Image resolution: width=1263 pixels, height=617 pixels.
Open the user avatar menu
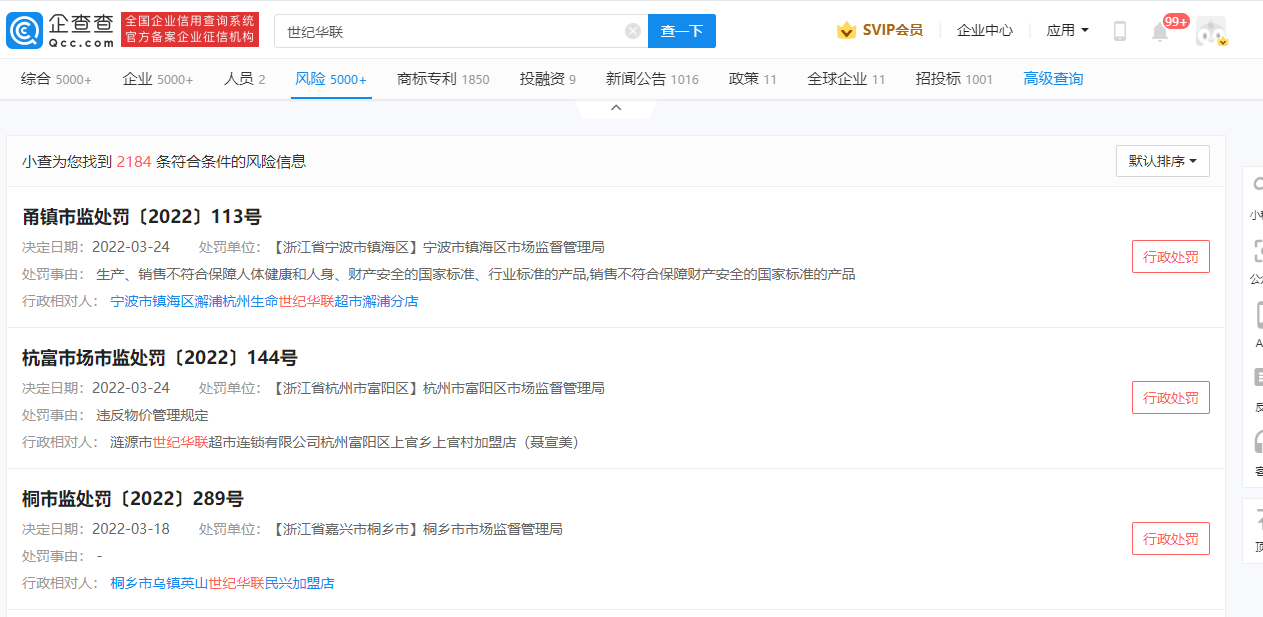[1211, 31]
